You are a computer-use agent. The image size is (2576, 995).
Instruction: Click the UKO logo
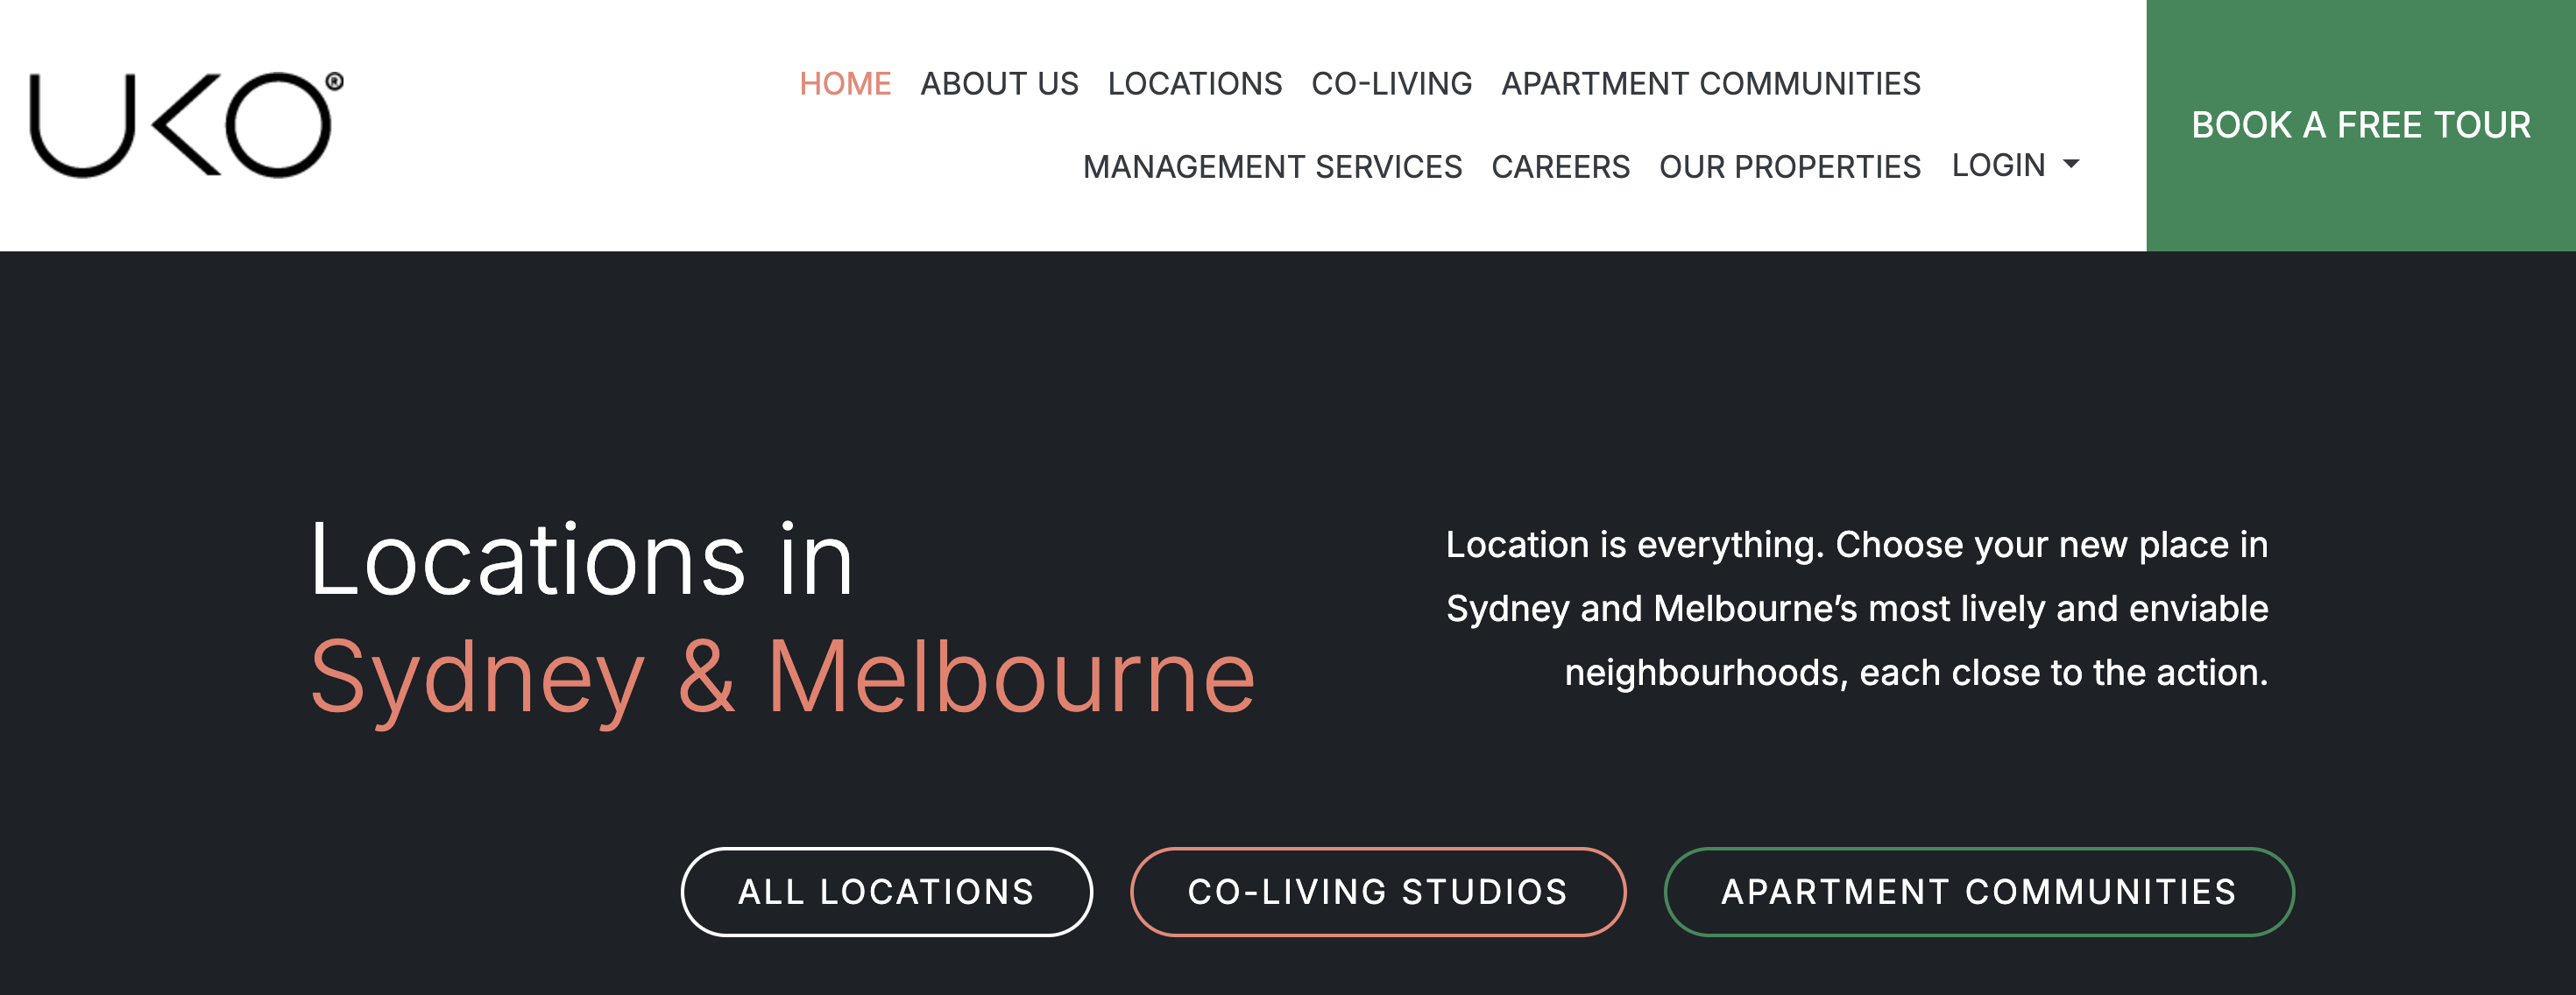coord(180,125)
